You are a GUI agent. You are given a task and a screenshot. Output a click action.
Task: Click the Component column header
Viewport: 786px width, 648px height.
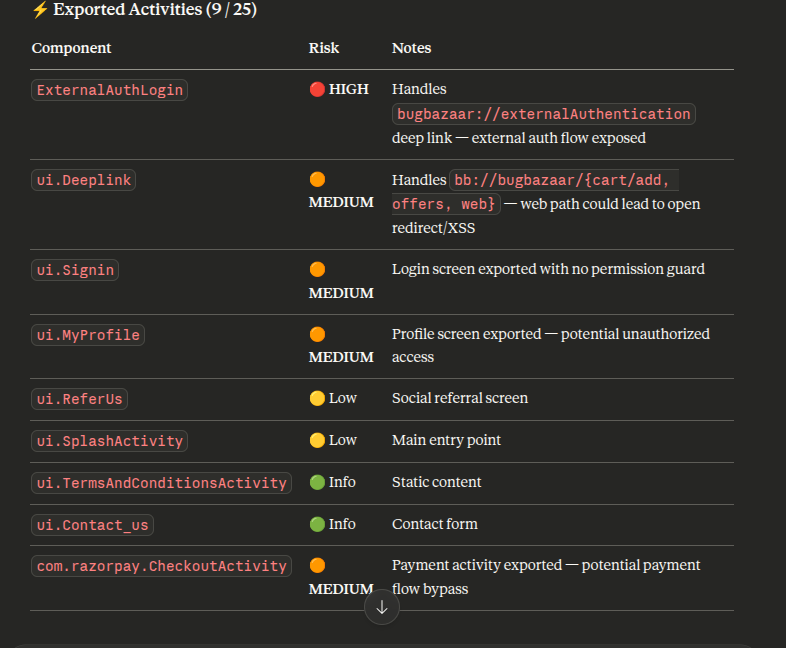[x=72, y=48]
